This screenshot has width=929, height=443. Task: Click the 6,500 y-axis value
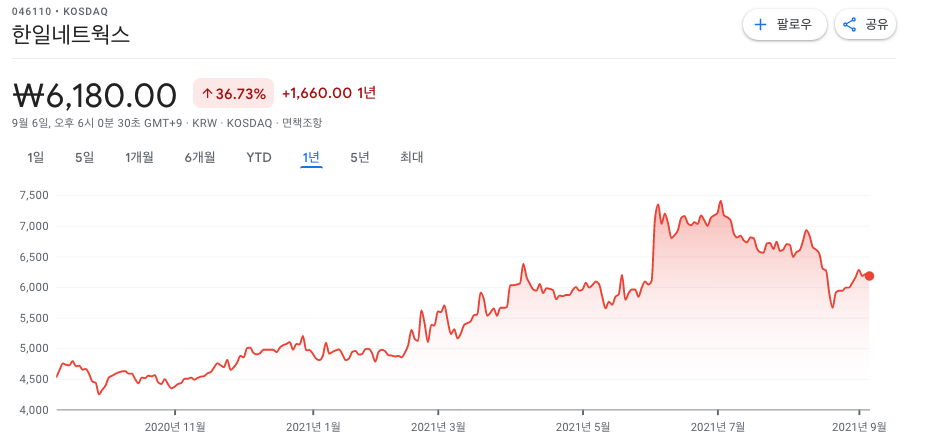coord(36,257)
